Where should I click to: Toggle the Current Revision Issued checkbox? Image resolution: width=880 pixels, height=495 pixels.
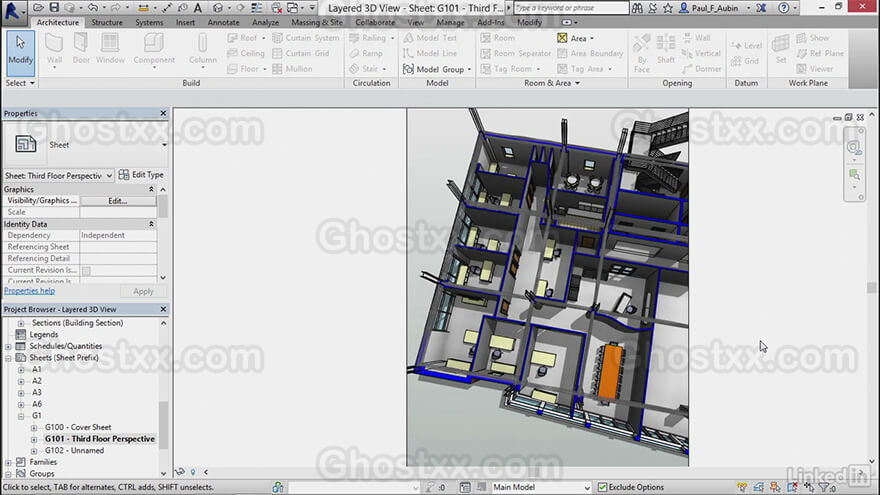86,271
